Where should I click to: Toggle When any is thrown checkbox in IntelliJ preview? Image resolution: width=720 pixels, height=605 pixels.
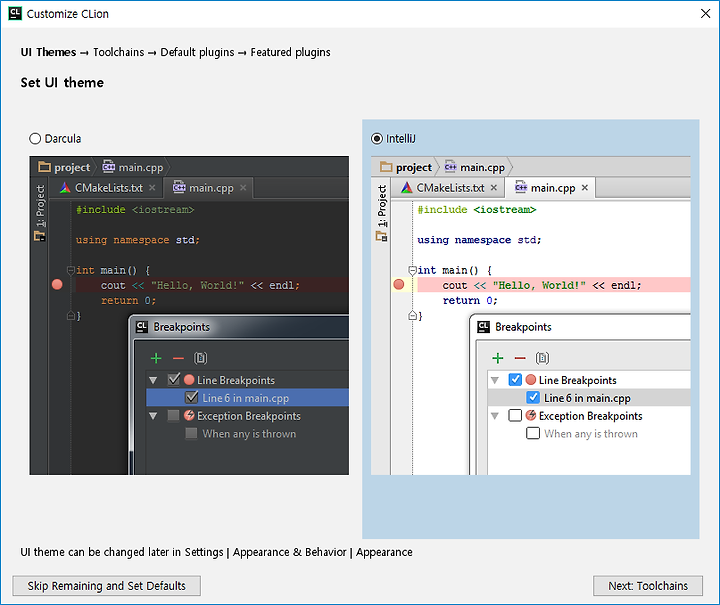pyautogui.click(x=533, y=433)
